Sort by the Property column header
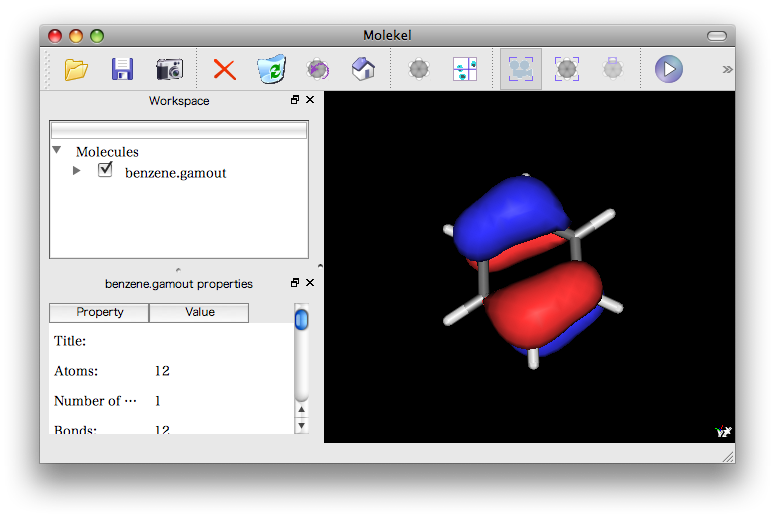 [x=99, y=312]
